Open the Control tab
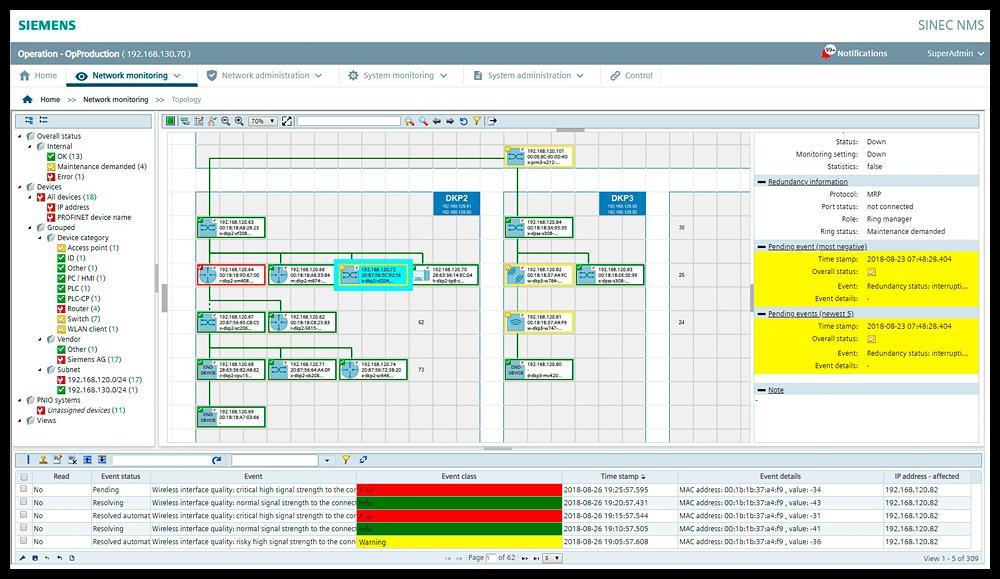Image resolution: width=1000 pixels, height=579 pixels. click(631, 75)
